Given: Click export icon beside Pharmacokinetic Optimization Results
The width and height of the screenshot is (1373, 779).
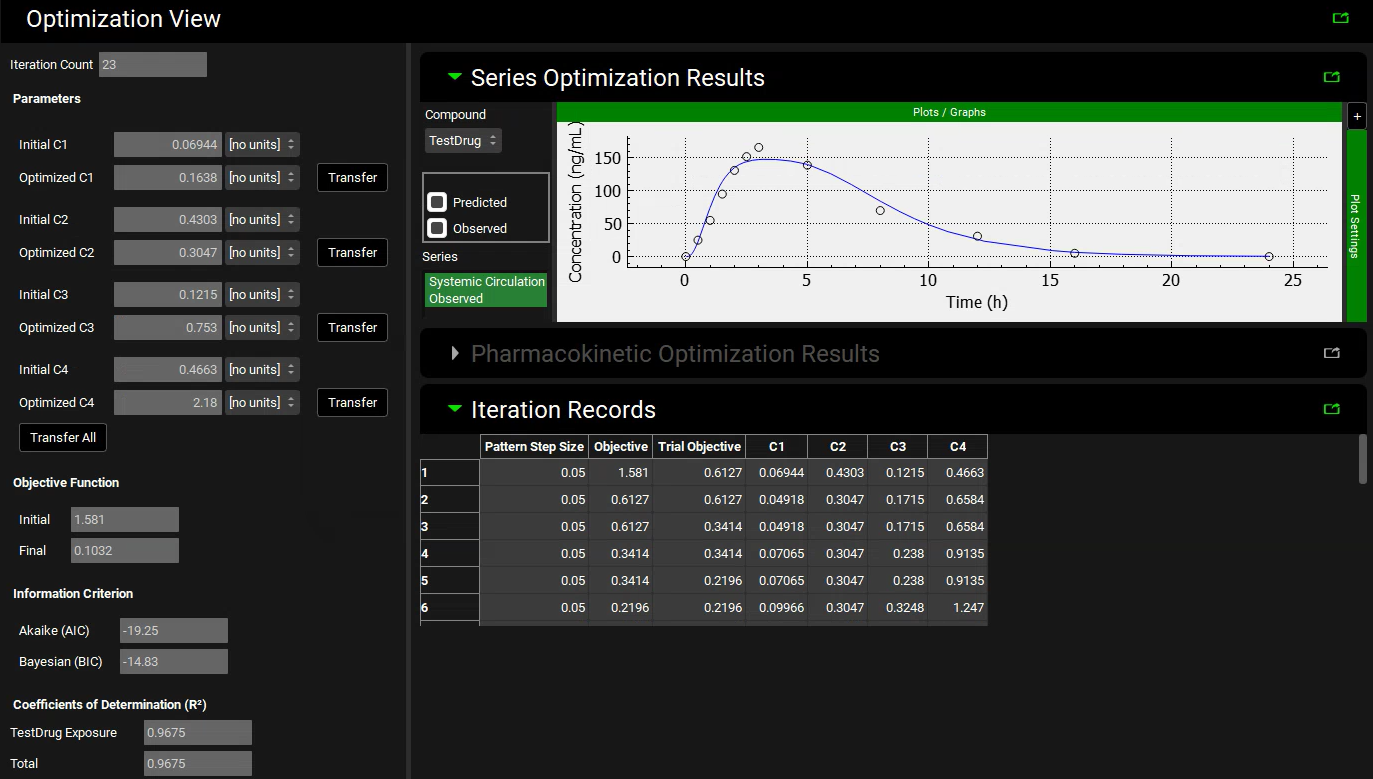Looking at the screenshot, I should point(1331,353).
